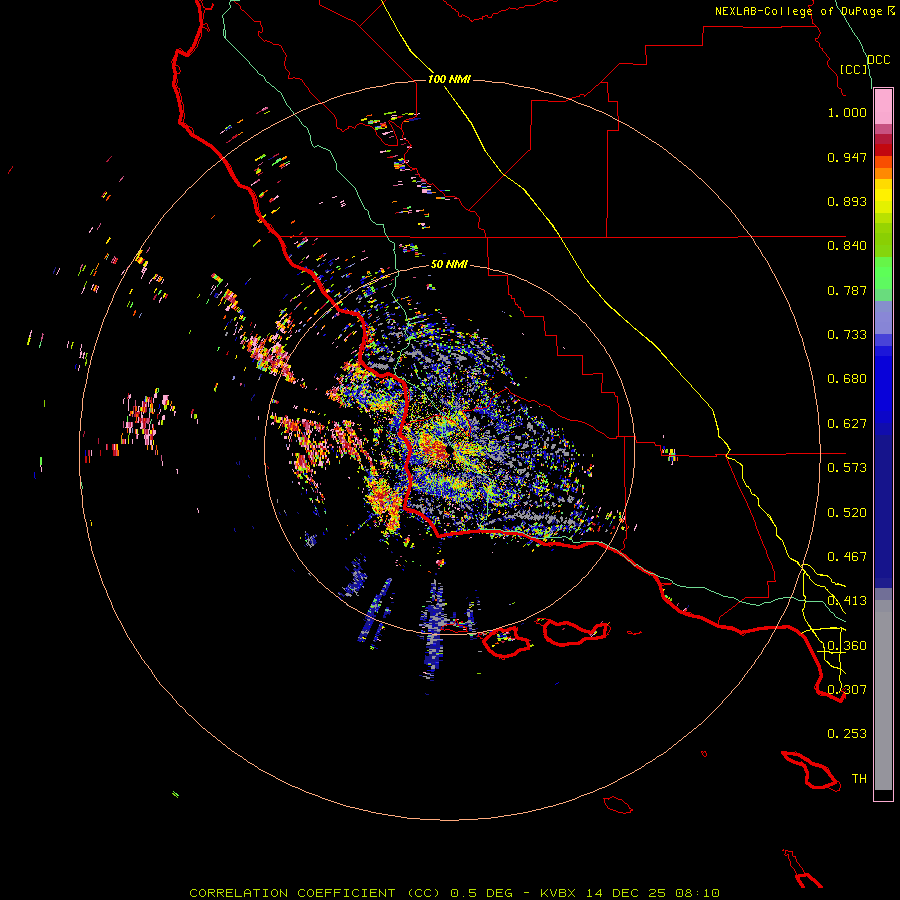Select the 0.520 scale value label

click(847, 513)
